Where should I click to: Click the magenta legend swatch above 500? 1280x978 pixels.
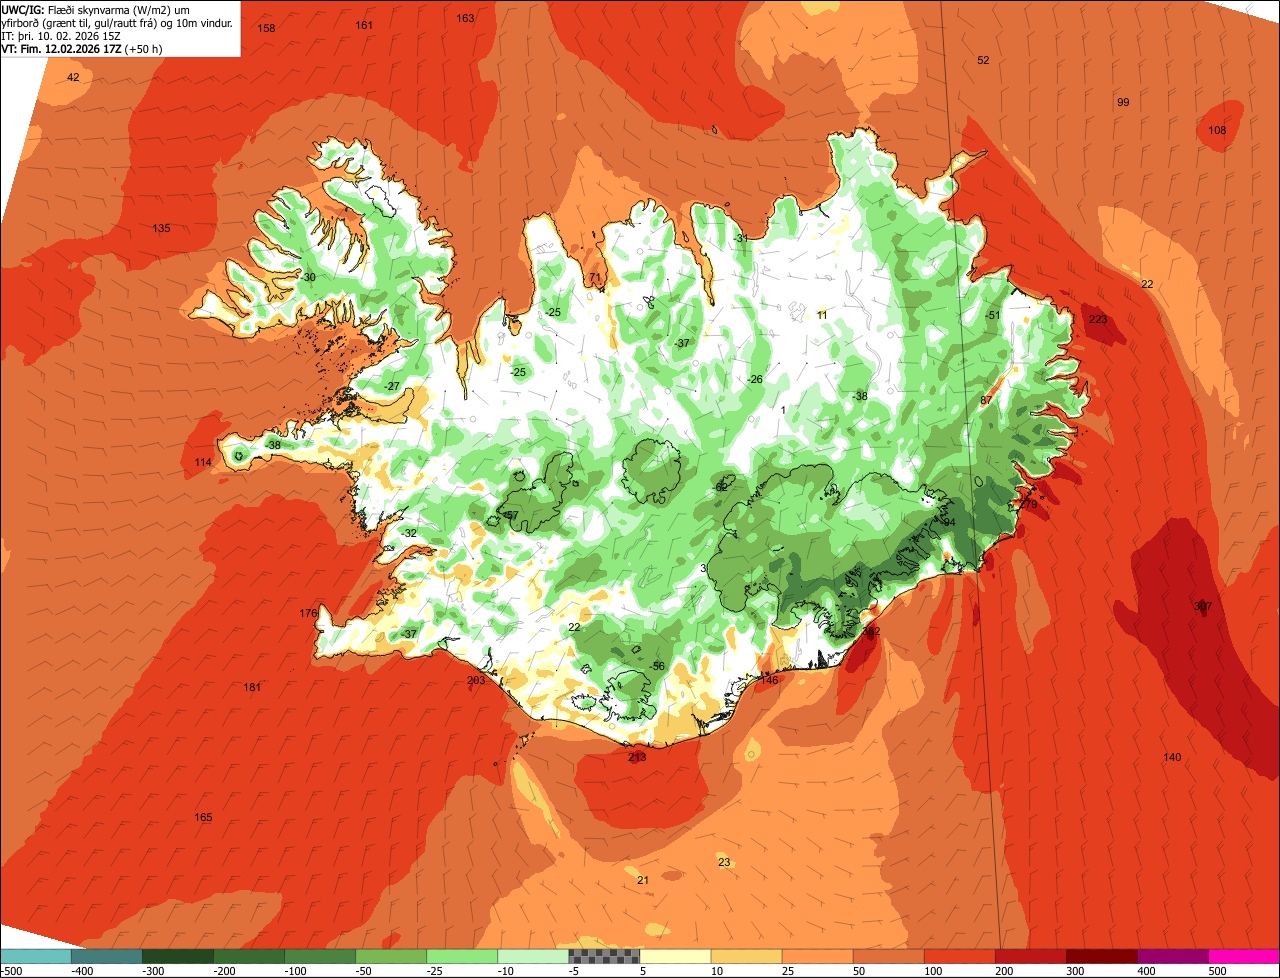click(1244, 956)
